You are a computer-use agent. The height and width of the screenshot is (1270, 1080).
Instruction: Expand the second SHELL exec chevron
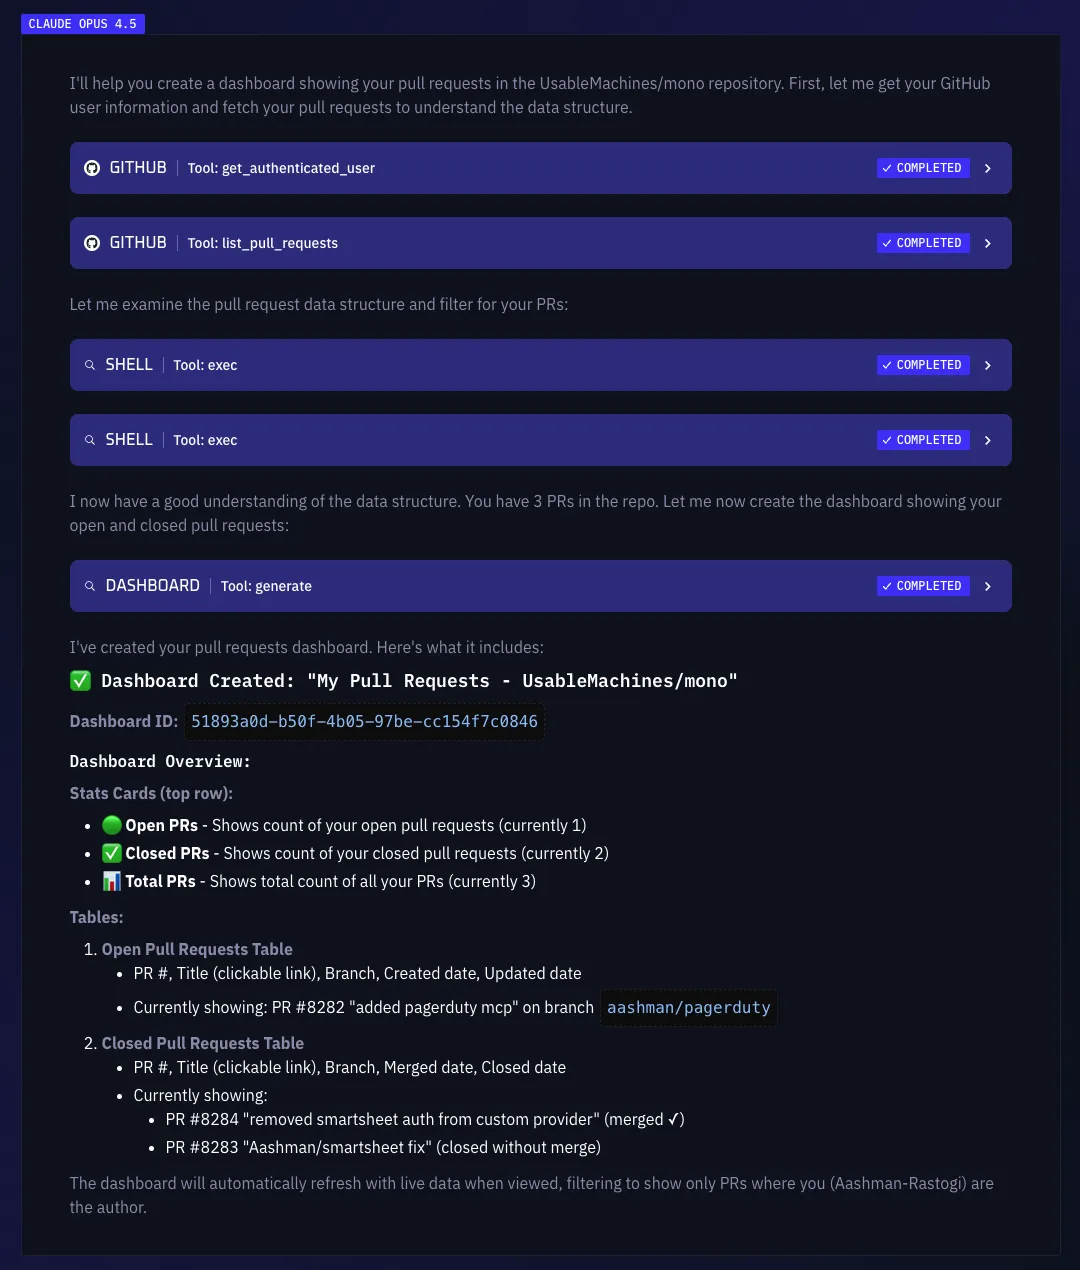(x=987, y=439)
